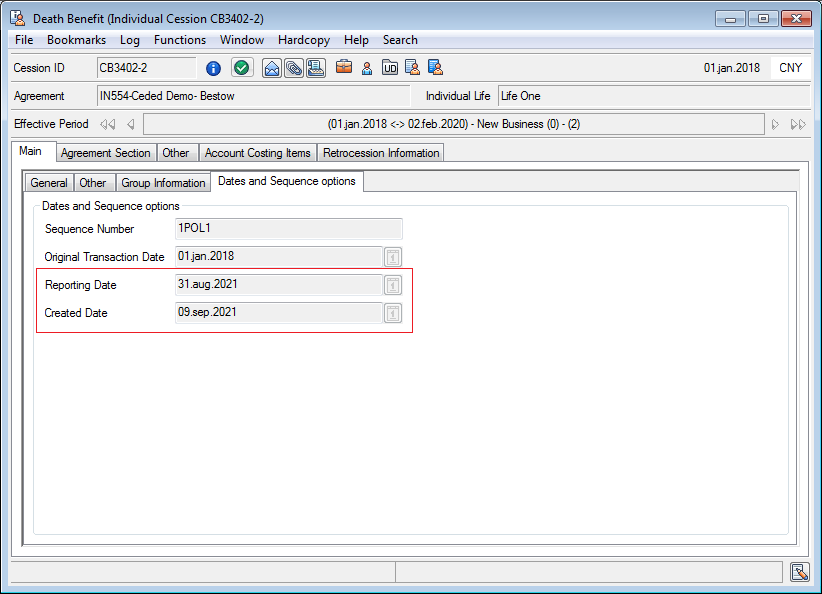
Task: Click the paperclip attachments icon
Action: 294,68
